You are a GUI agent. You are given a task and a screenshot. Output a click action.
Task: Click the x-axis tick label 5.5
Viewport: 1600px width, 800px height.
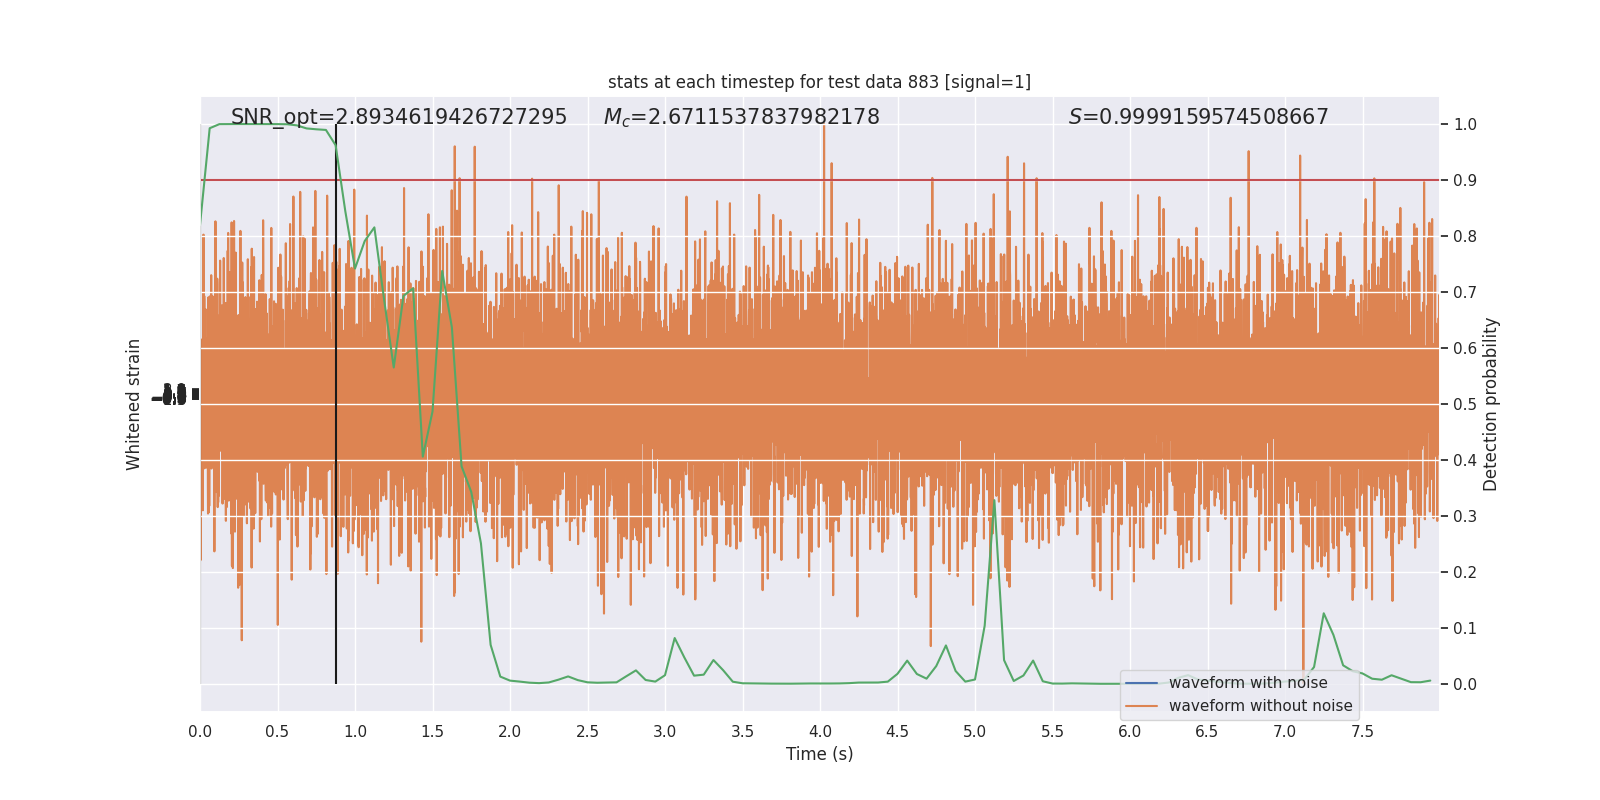[1052, 731]
